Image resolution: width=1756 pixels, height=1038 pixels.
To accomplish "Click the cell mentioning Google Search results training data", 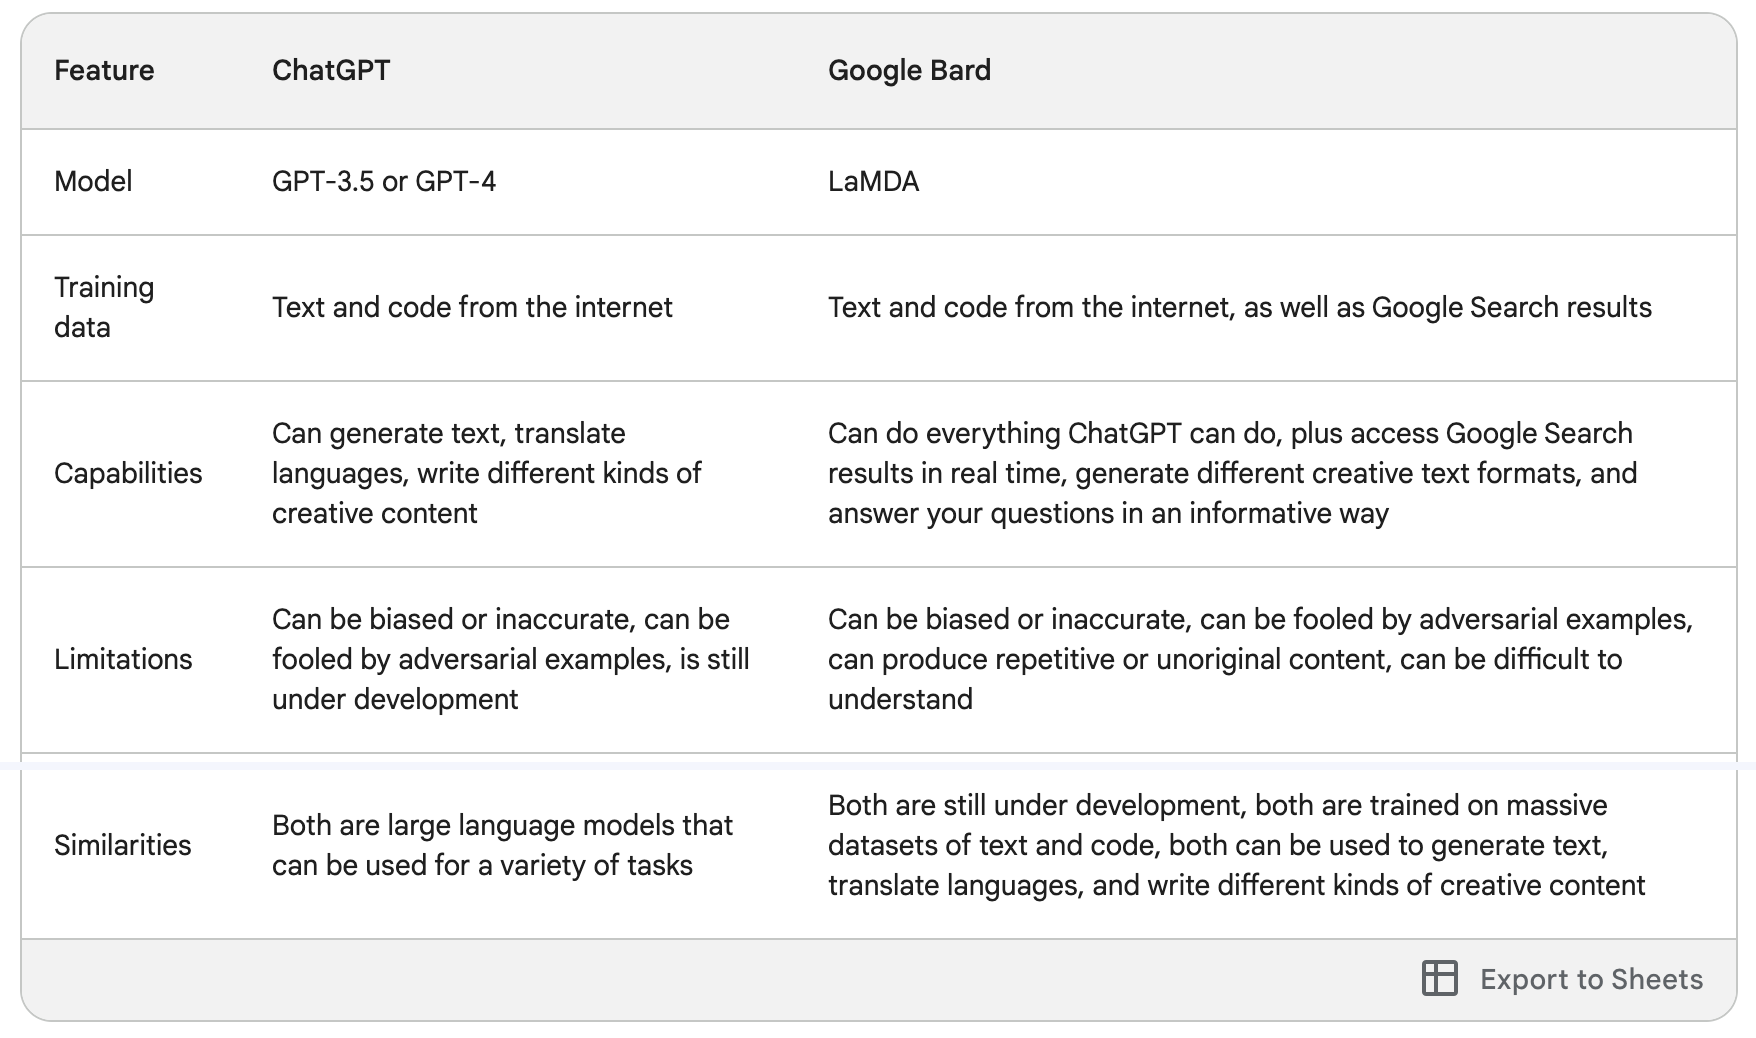I will [1239, 307].
